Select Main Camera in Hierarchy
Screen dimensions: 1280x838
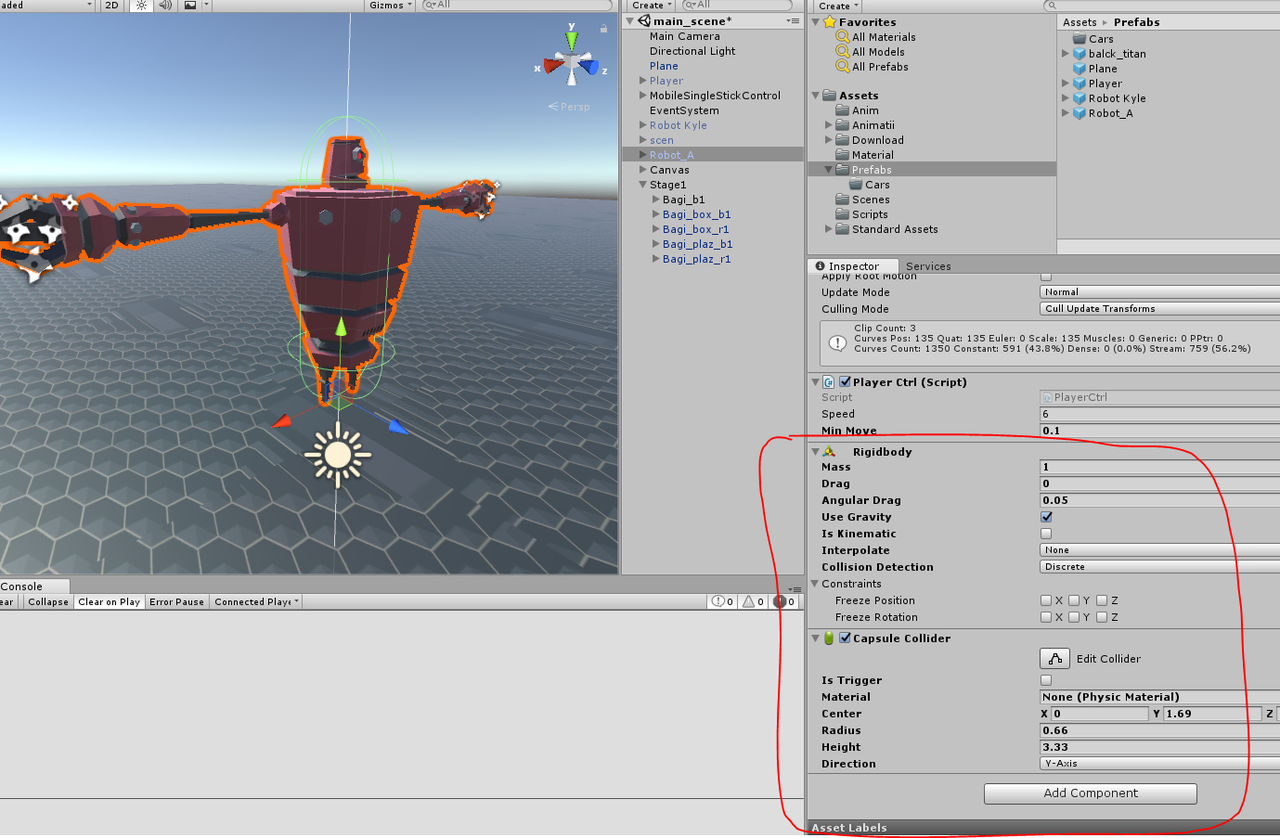(x=684, y=36)
